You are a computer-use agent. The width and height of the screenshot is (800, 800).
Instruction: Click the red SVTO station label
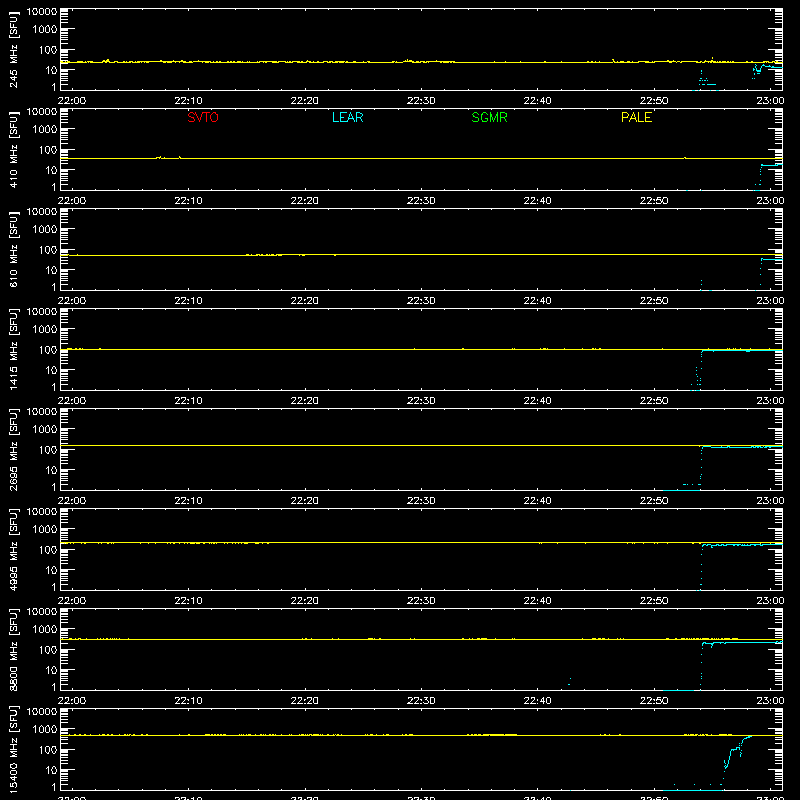(x=203, y=117)
